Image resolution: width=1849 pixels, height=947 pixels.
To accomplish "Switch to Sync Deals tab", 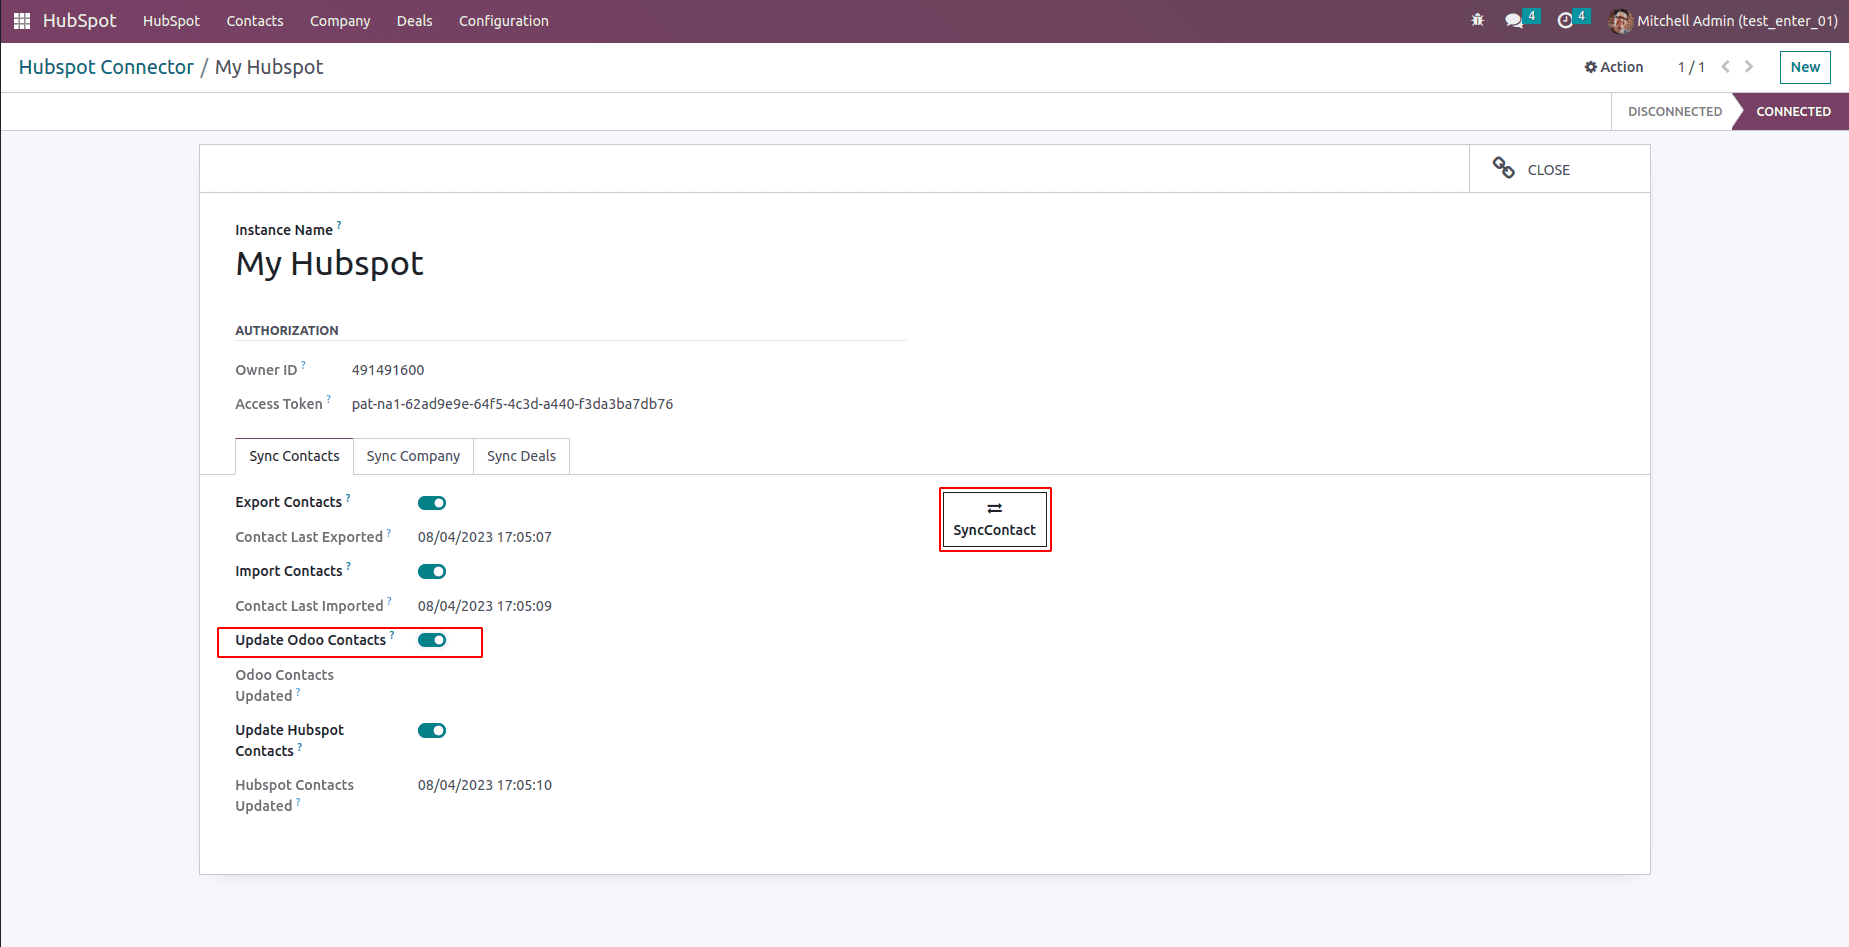I will pos(521,456).
